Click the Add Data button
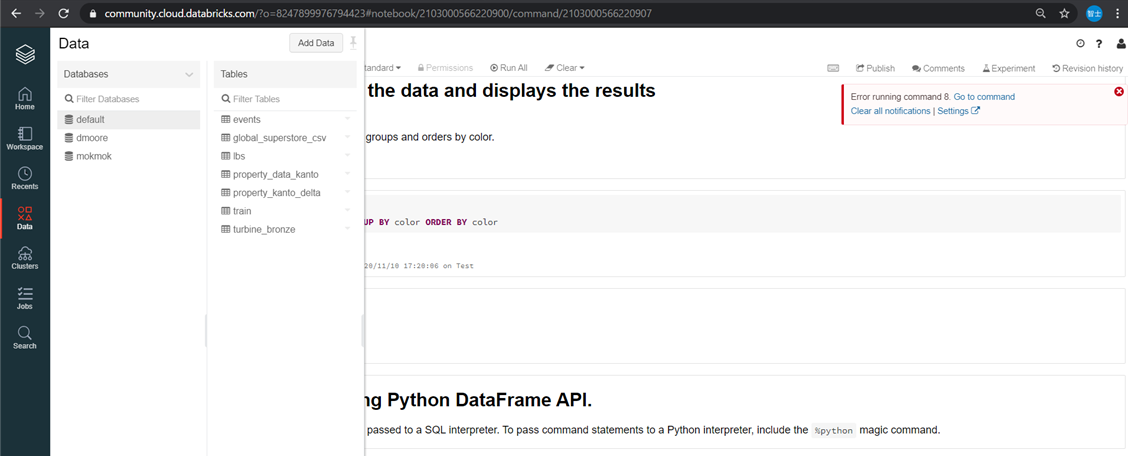This screenshot has height=456, width=1128. point(316,42)
